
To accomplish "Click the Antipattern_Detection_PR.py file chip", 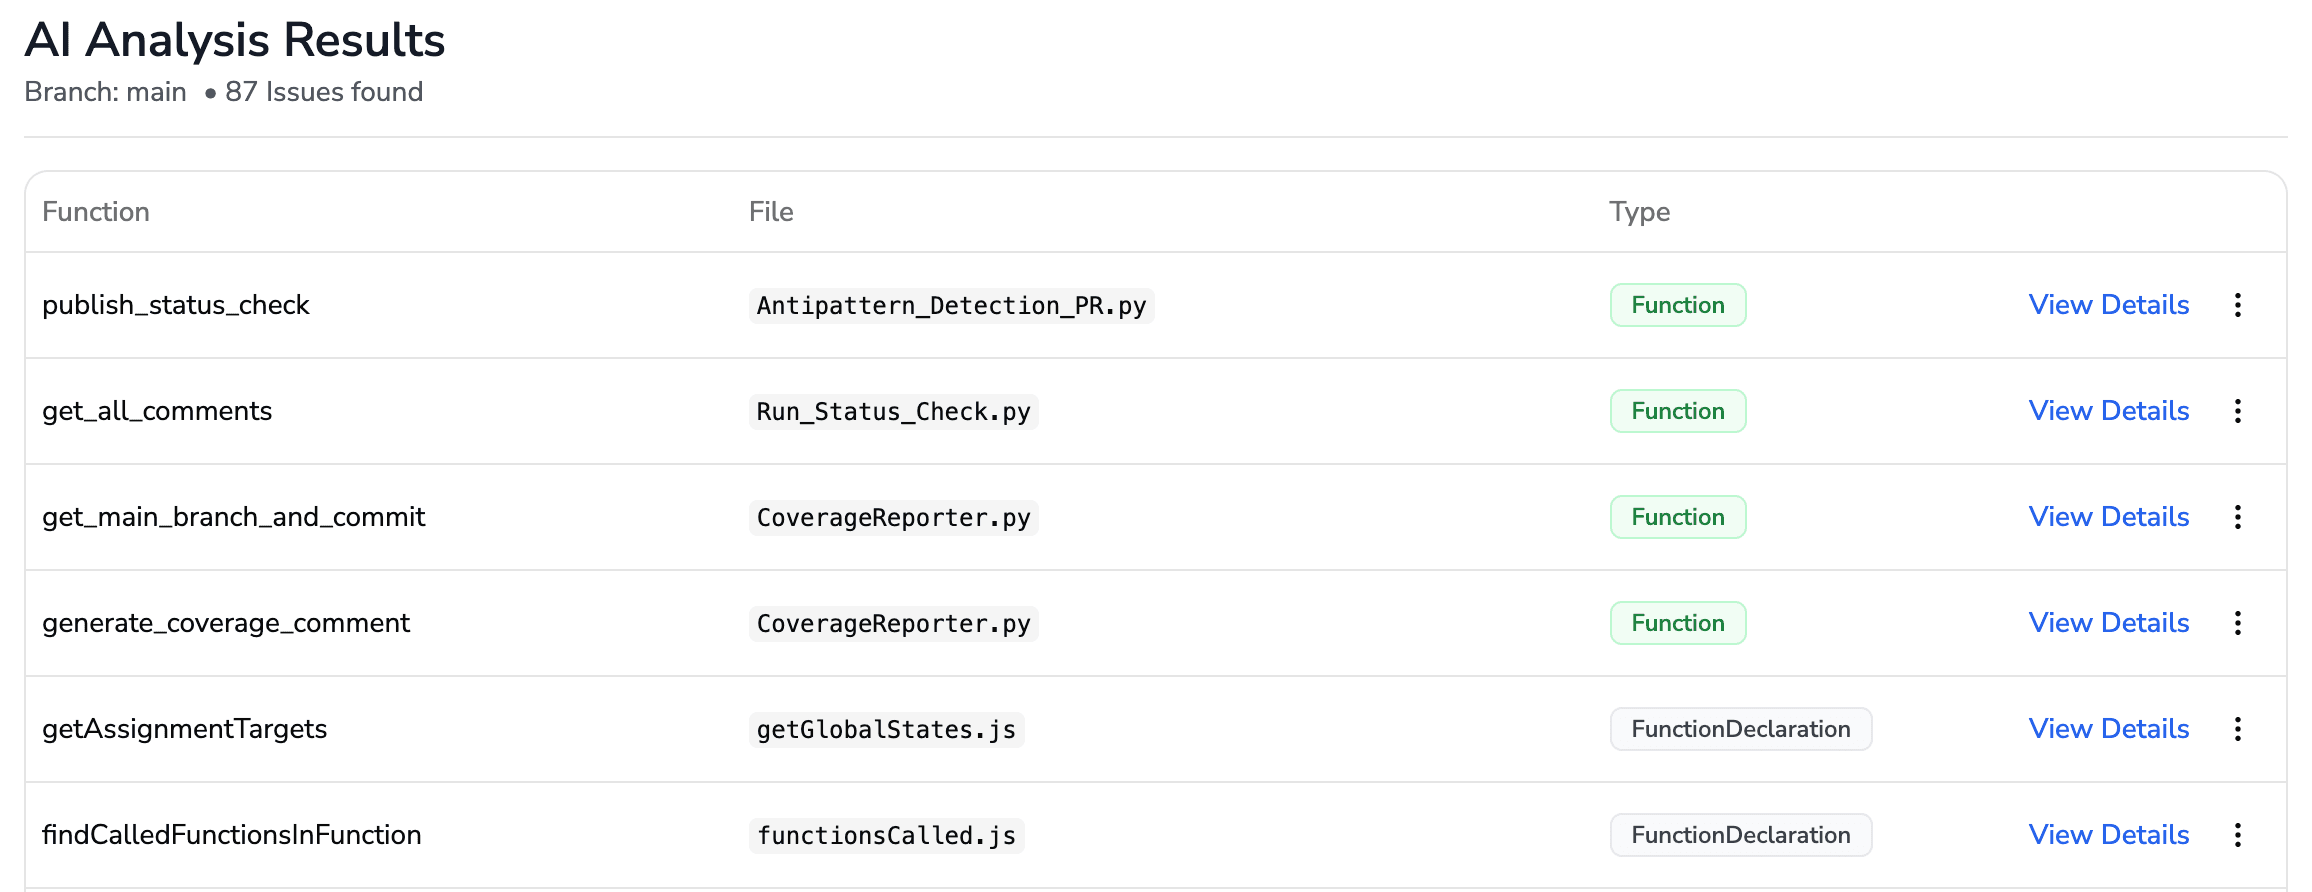I will 952,305.
